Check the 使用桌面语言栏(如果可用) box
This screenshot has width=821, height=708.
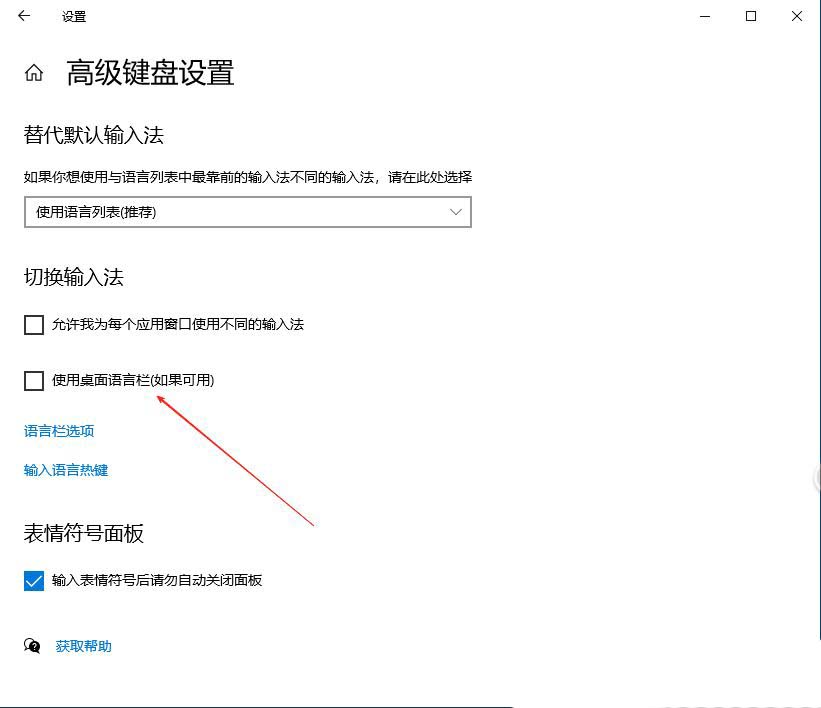click(x=34, y=380)
